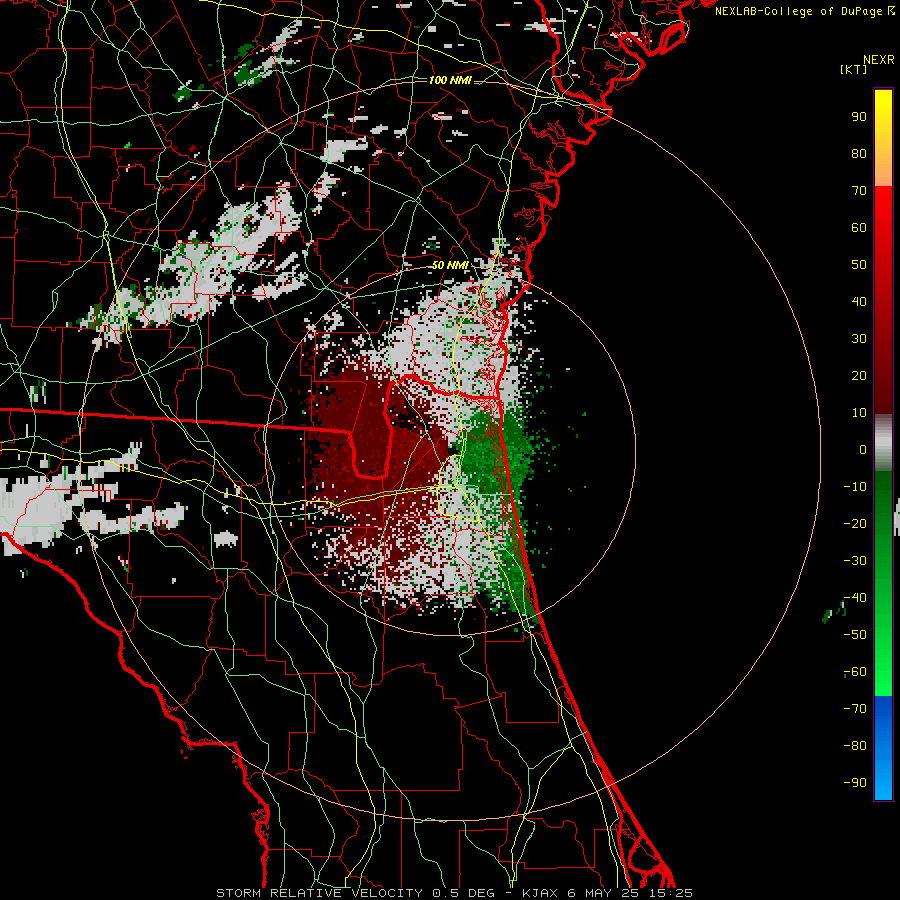Click the 30 value on the velocity scale
Image resolution: width=900 pixels, height=900 pixels.
pos(859,339)
